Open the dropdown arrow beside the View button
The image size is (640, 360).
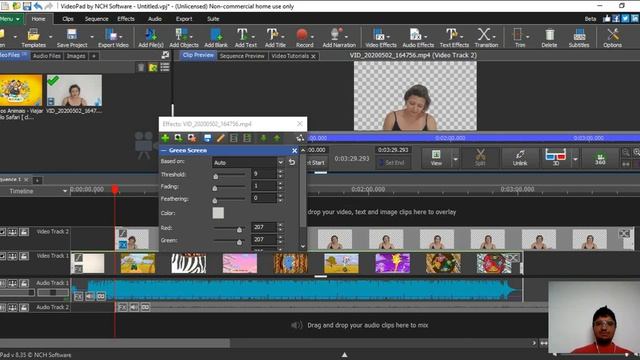456,159
